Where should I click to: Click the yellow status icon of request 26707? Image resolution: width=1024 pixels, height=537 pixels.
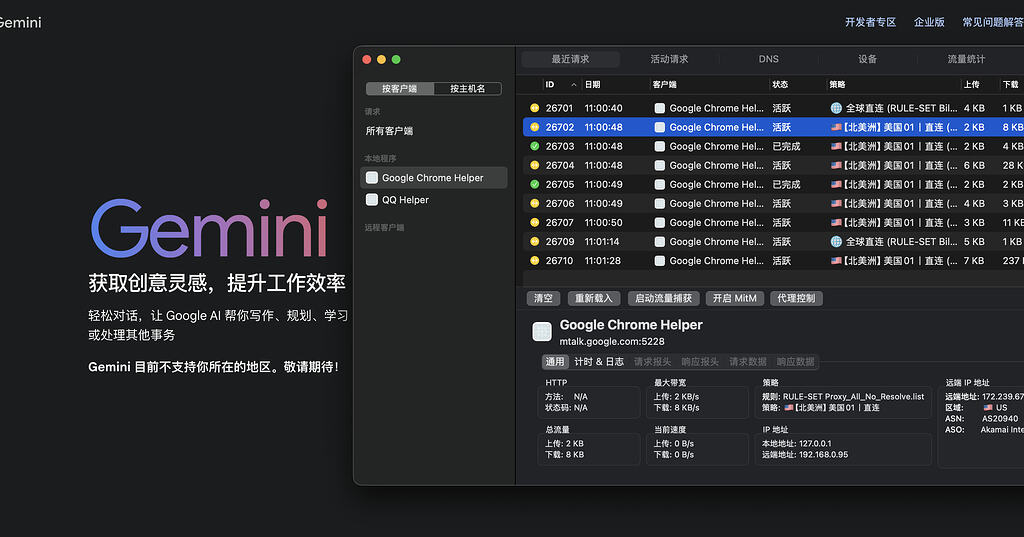(x=534, y=222)
